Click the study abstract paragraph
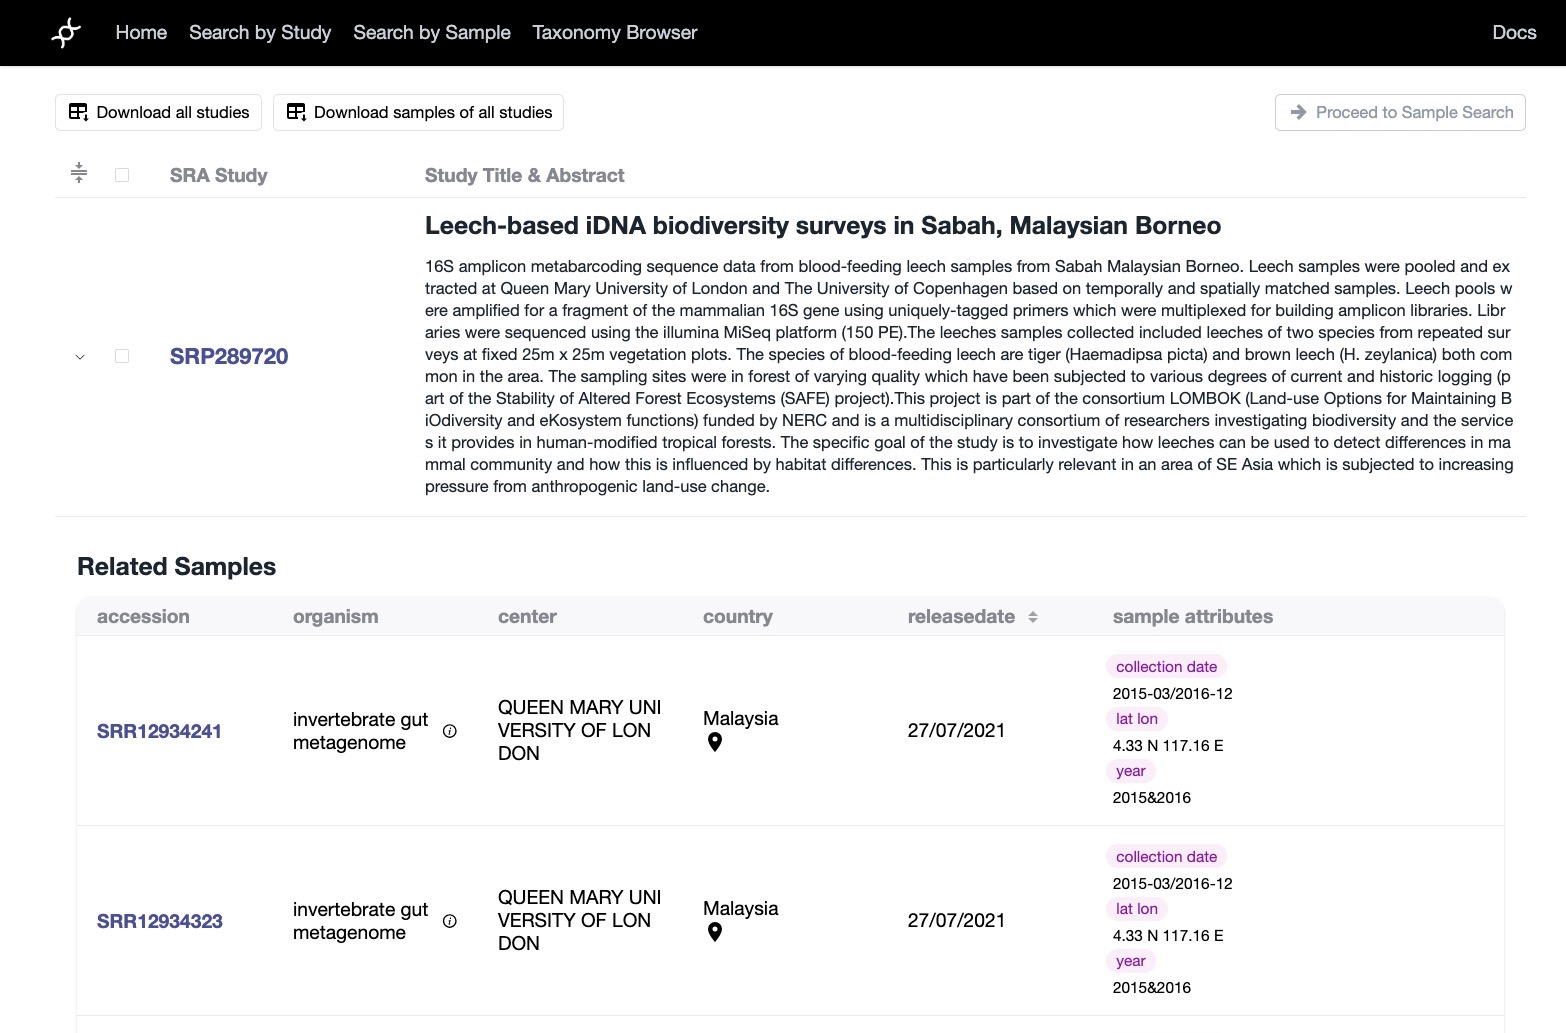 [x=969, y=376]
